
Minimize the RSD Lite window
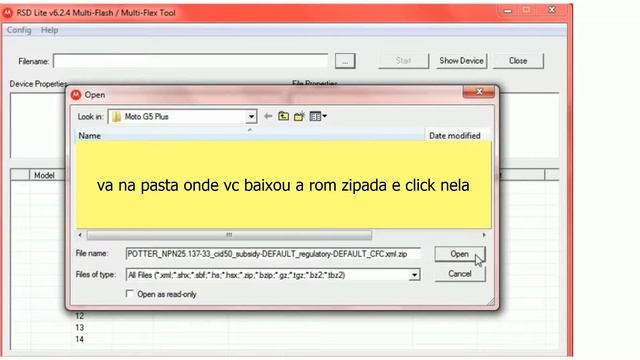point(508,10)
